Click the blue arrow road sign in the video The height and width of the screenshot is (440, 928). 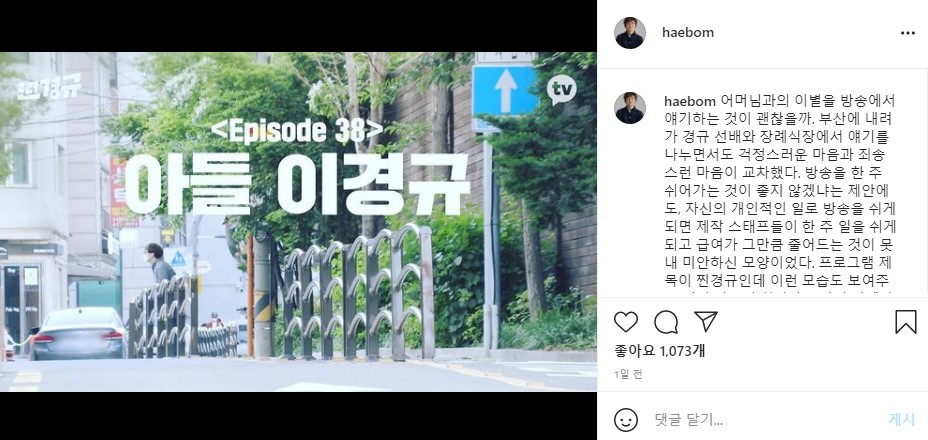505,91
